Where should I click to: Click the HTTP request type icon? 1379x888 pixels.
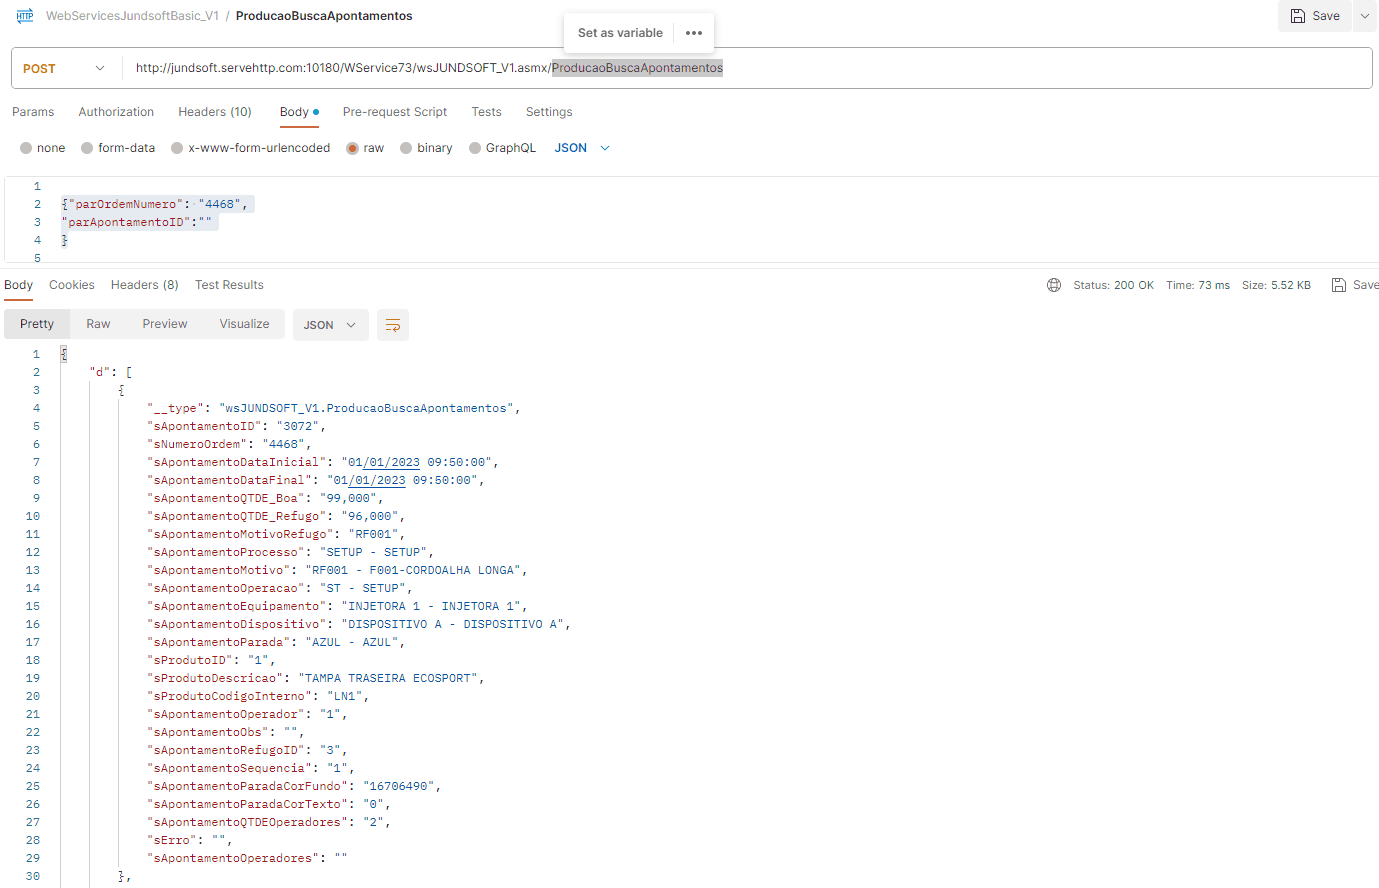point(25,16)
